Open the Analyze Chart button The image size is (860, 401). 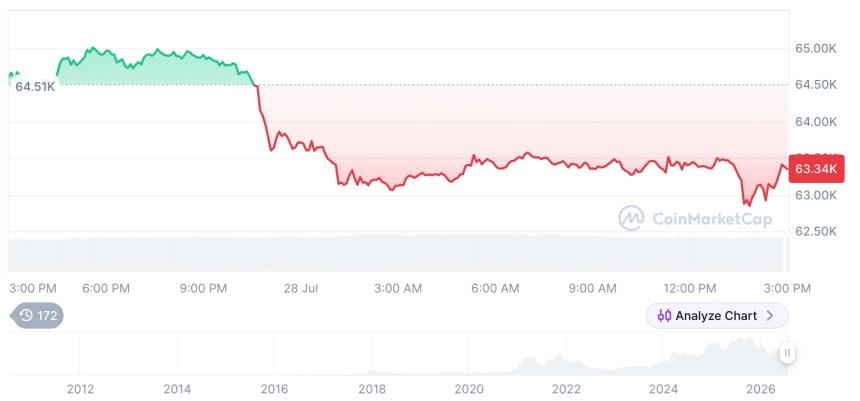[x=717, y=316]
